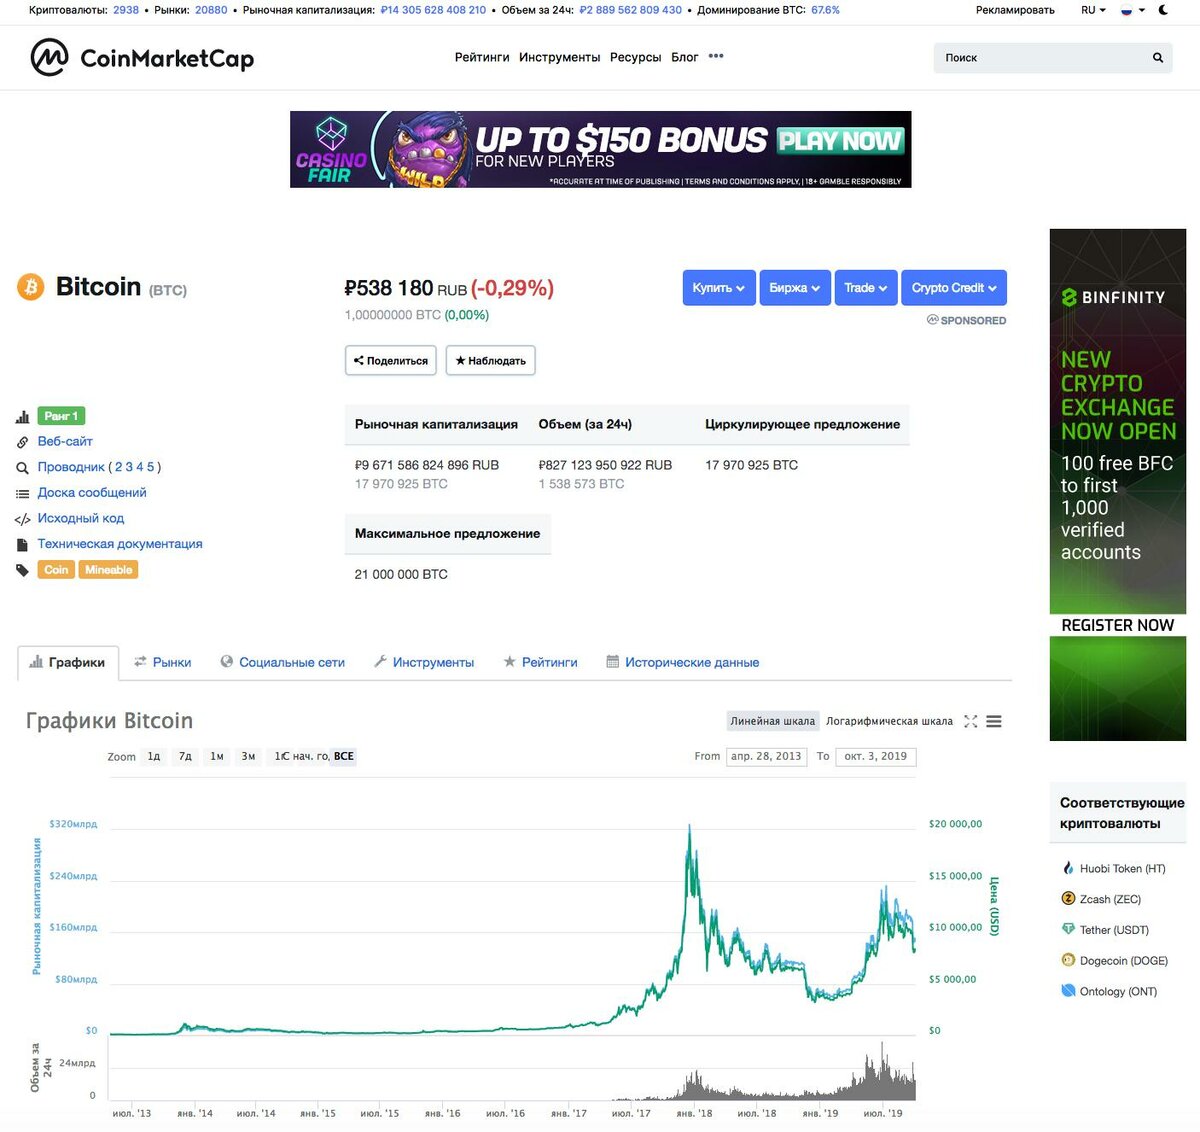
Task: Click the bar chart icon beside Ранг 1
Action: pos(22,417)
